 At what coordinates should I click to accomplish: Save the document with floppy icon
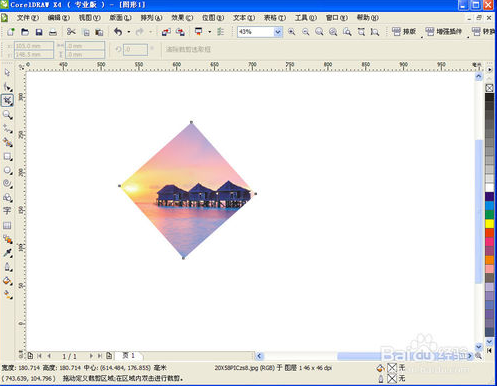click(x=39, y=32)
